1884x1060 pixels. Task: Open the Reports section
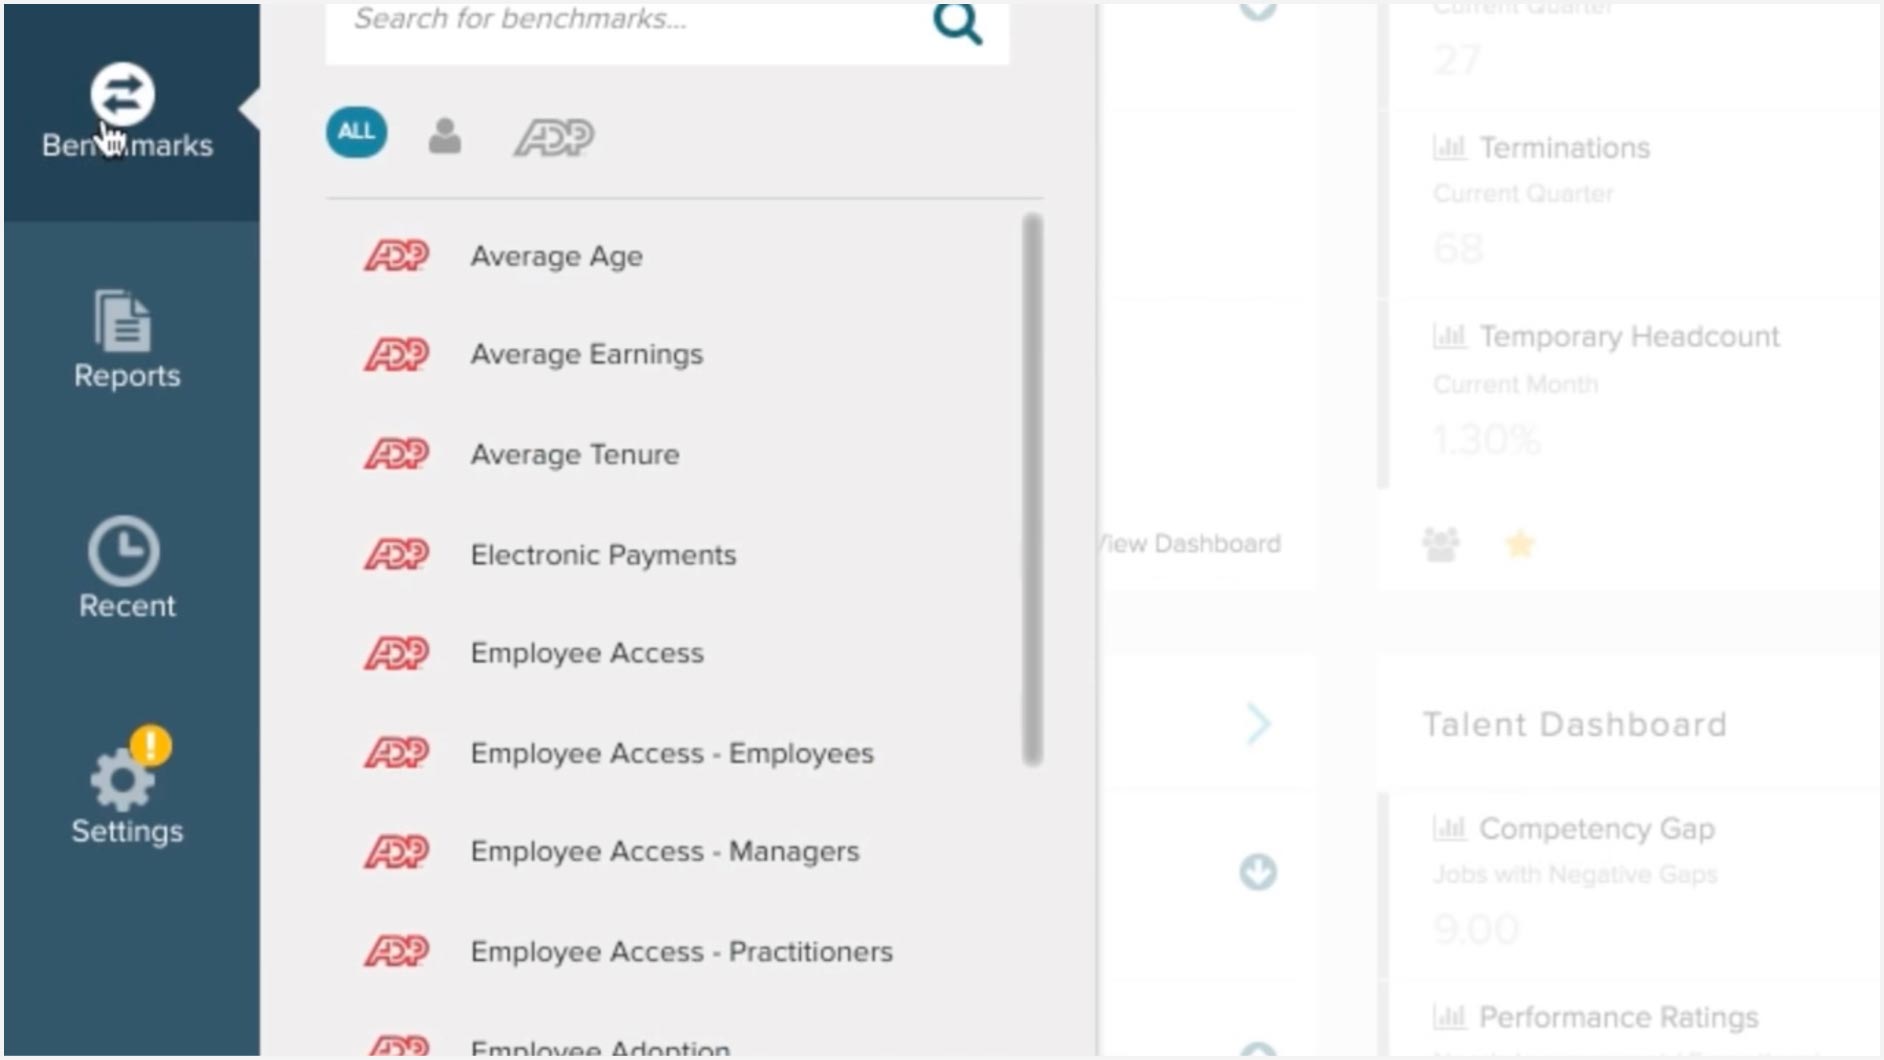[127, 339]
